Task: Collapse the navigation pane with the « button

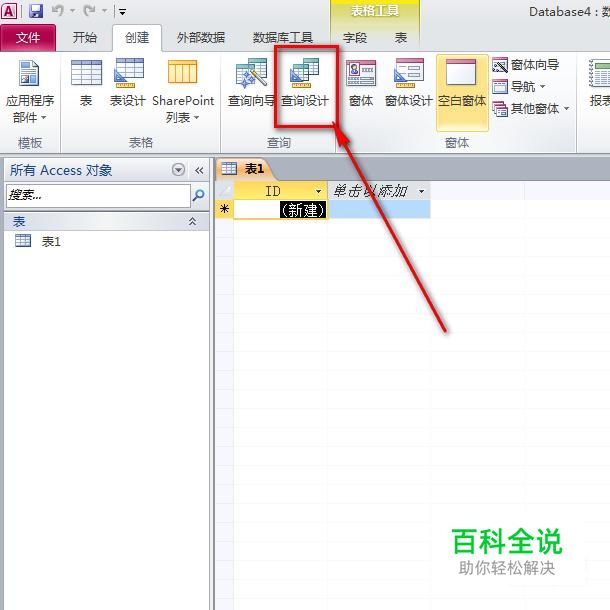Action: (199, 170)
